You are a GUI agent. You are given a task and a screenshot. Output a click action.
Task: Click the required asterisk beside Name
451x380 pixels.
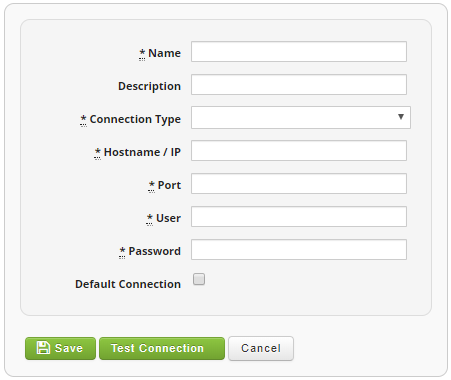[x=142, y=53]
